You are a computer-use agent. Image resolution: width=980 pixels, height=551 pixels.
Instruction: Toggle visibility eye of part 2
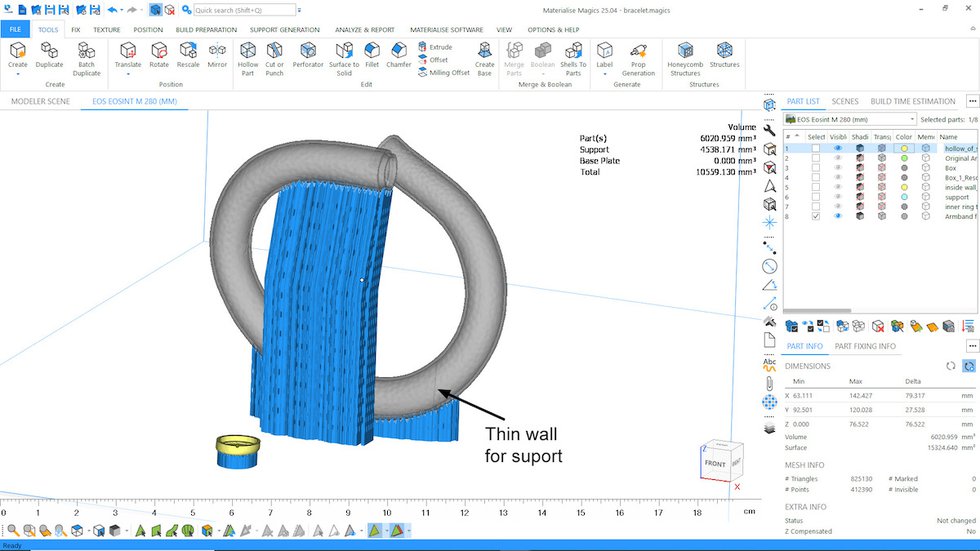coord(838,158)
